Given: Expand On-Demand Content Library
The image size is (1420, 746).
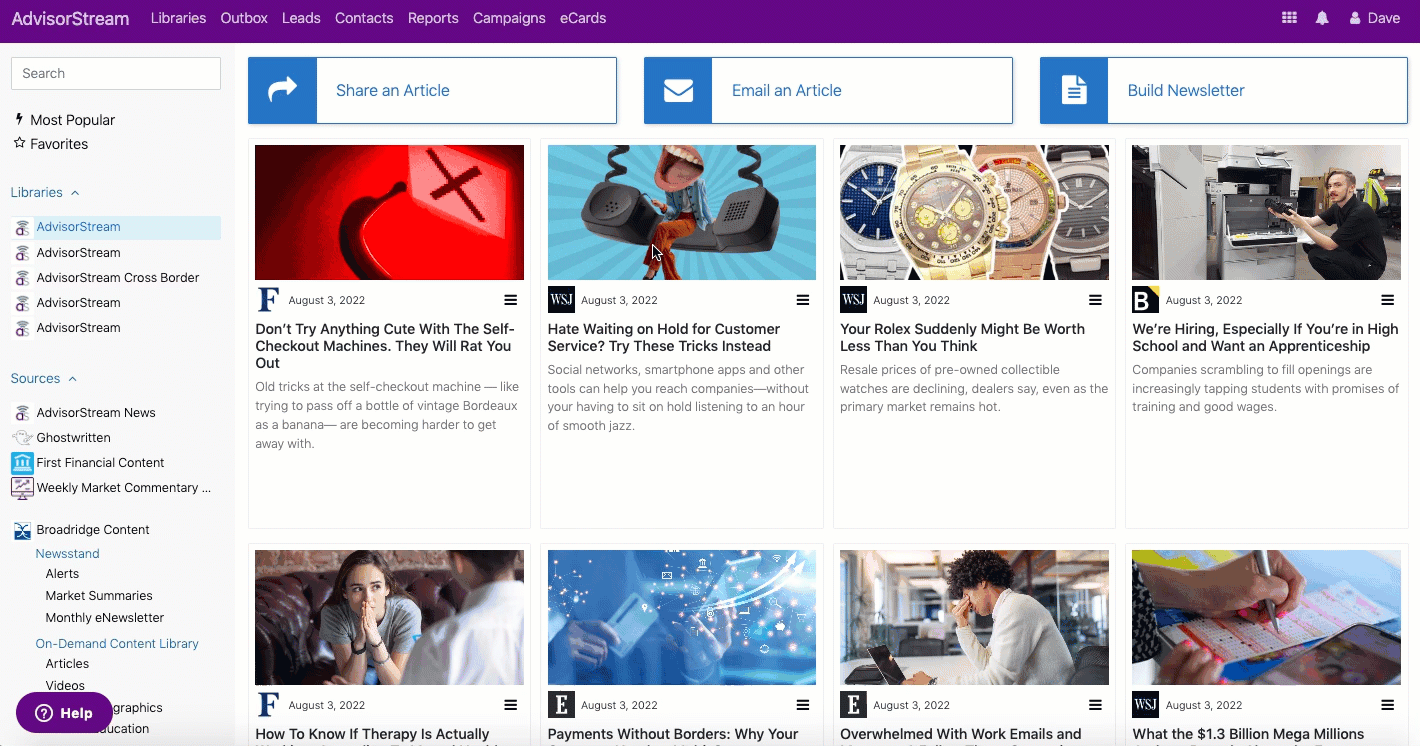Looking at the screenshot, I should pos(117,643).
